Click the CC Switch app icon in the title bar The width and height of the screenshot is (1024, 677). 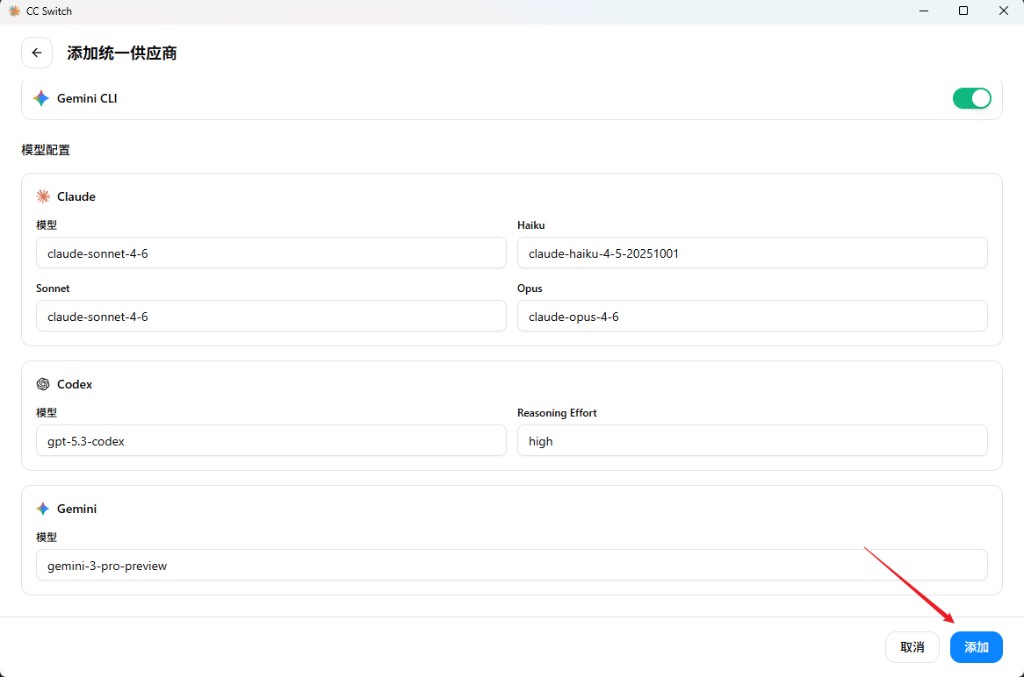click(x=14, y=11)
